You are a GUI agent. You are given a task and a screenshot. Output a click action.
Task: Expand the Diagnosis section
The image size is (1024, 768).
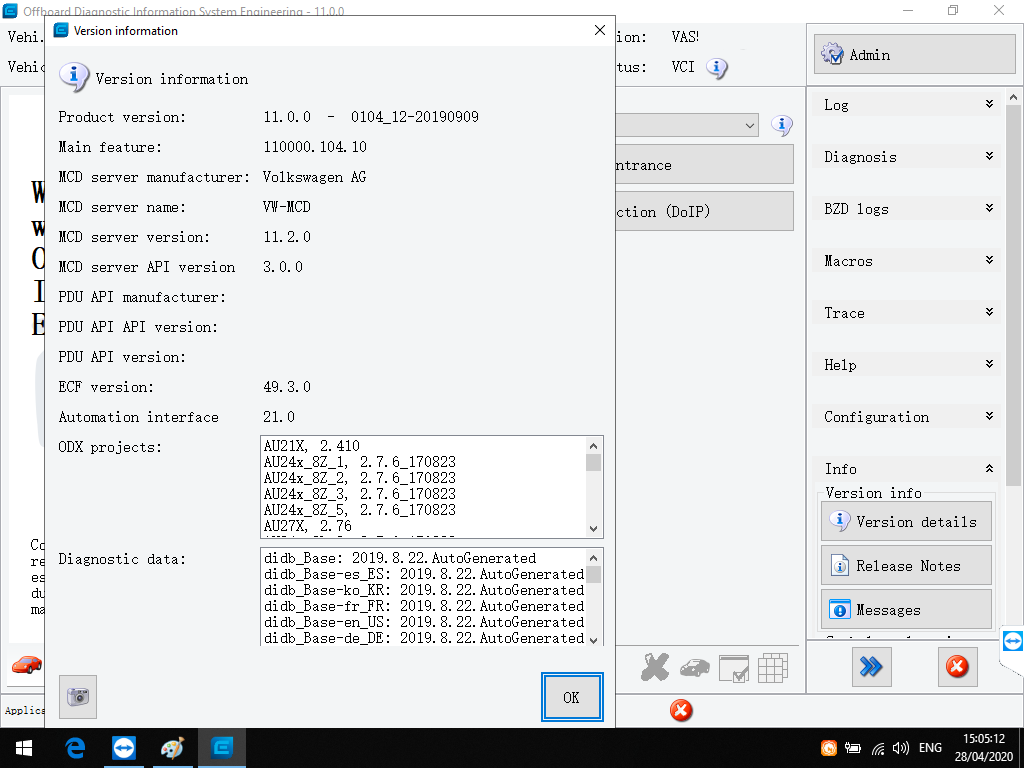906,157
